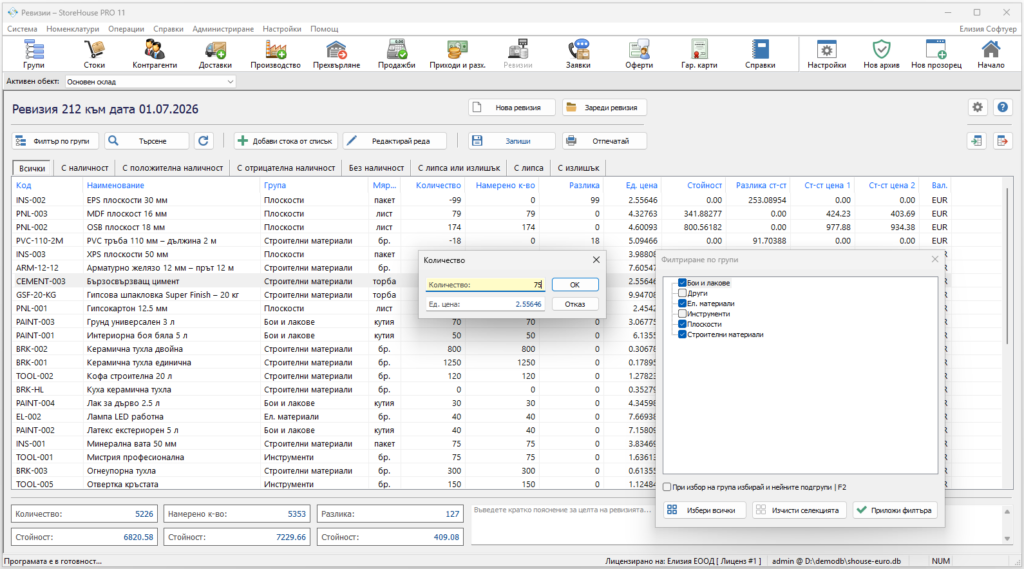Uncheck the Ел. материали group
1024x569 pixels.
(x=682, y=303)
